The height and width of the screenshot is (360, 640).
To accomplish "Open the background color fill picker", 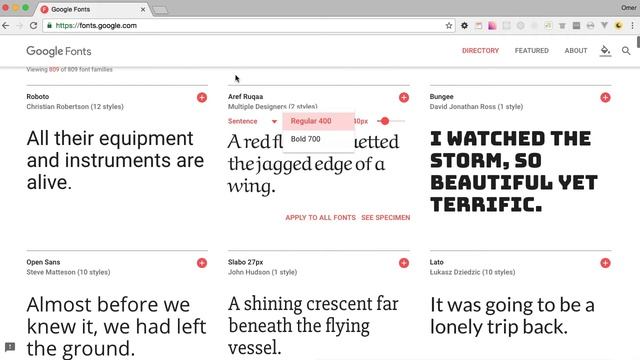I will click(x=605, y=51).
